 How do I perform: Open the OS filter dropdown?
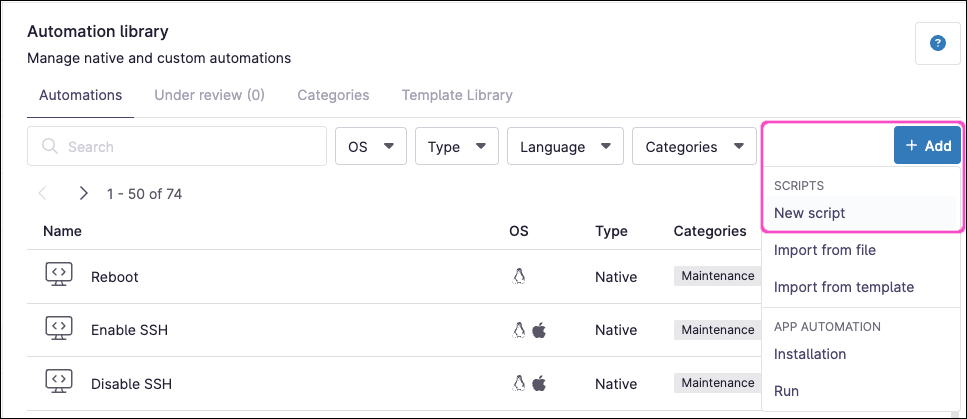point(370,146)
